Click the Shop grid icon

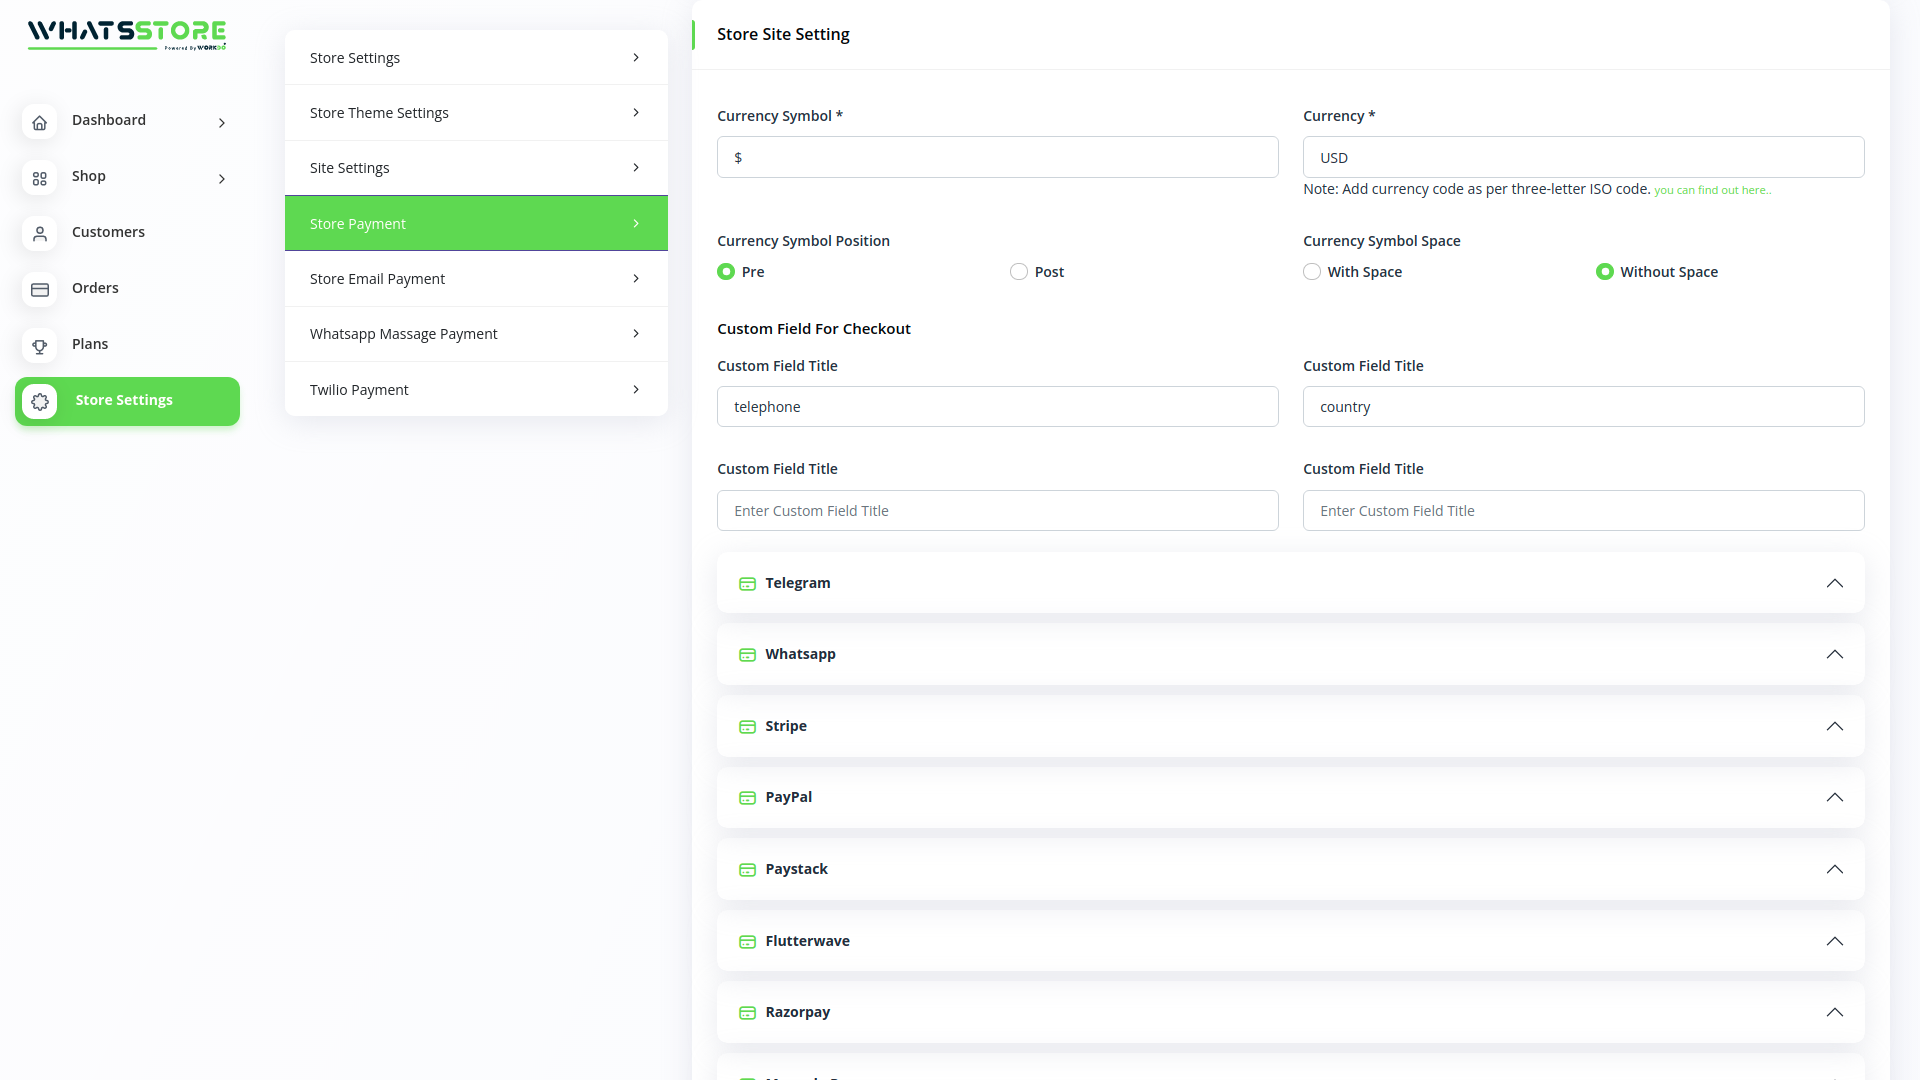pyautogui.click(x=39, y=178)
